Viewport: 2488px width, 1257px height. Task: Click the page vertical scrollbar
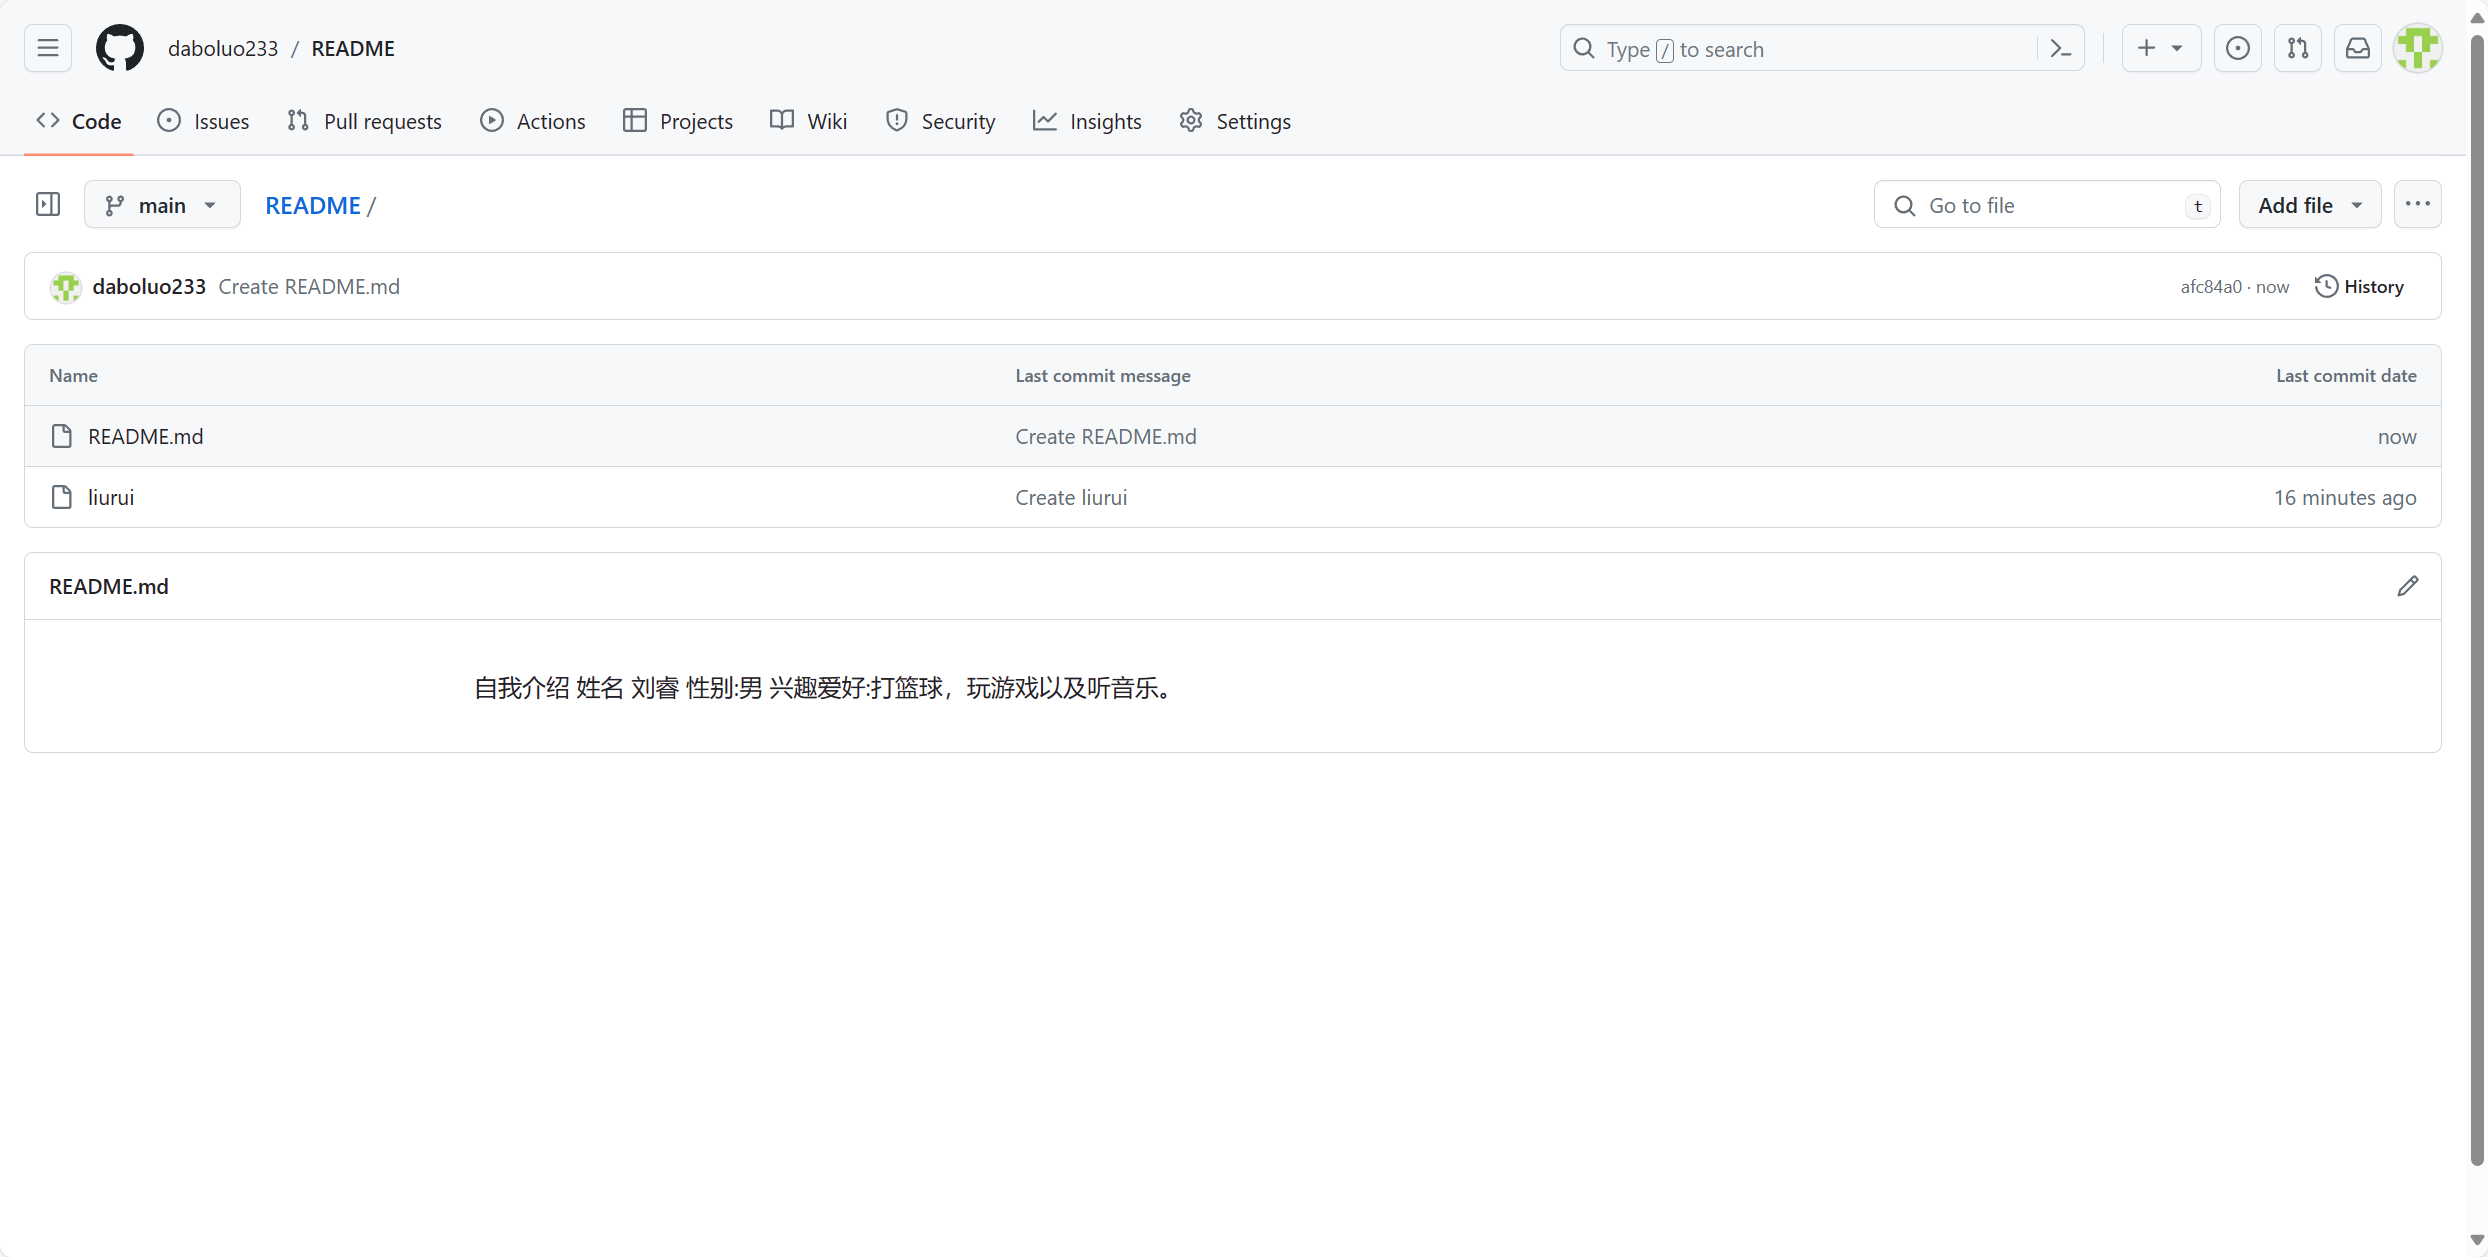pos(2477,600)
